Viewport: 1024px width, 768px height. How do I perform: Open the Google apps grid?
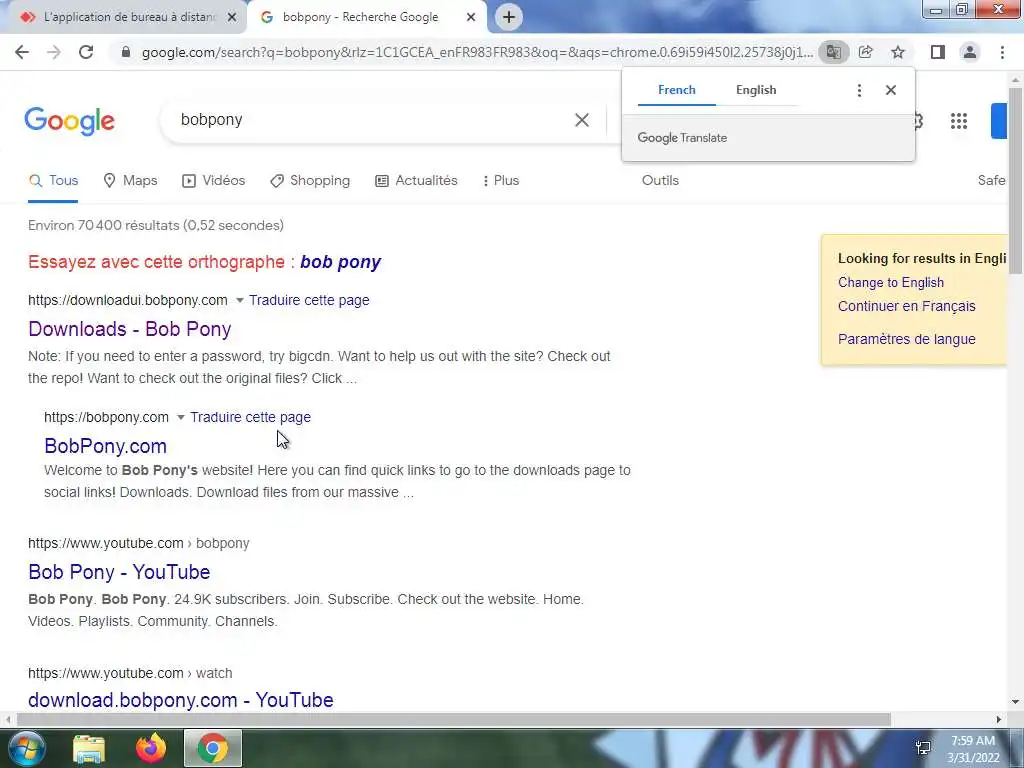pos(959,121)
